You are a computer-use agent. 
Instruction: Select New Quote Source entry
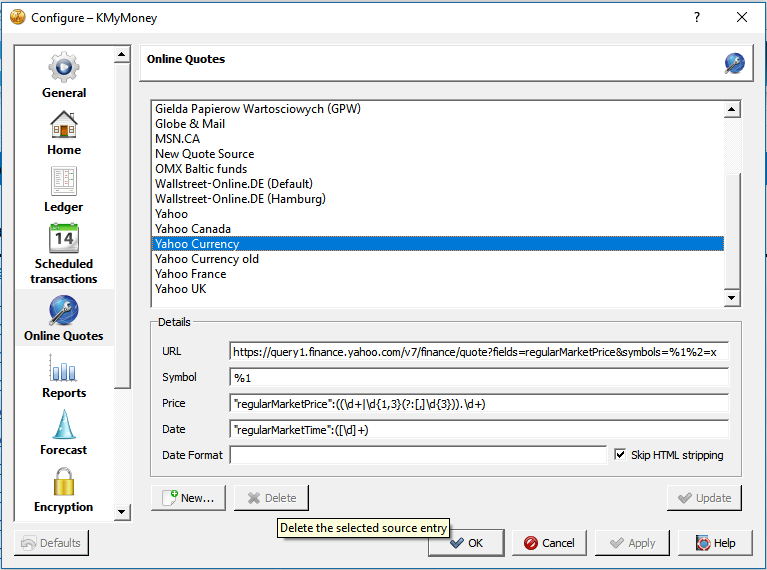coord(438,154)
